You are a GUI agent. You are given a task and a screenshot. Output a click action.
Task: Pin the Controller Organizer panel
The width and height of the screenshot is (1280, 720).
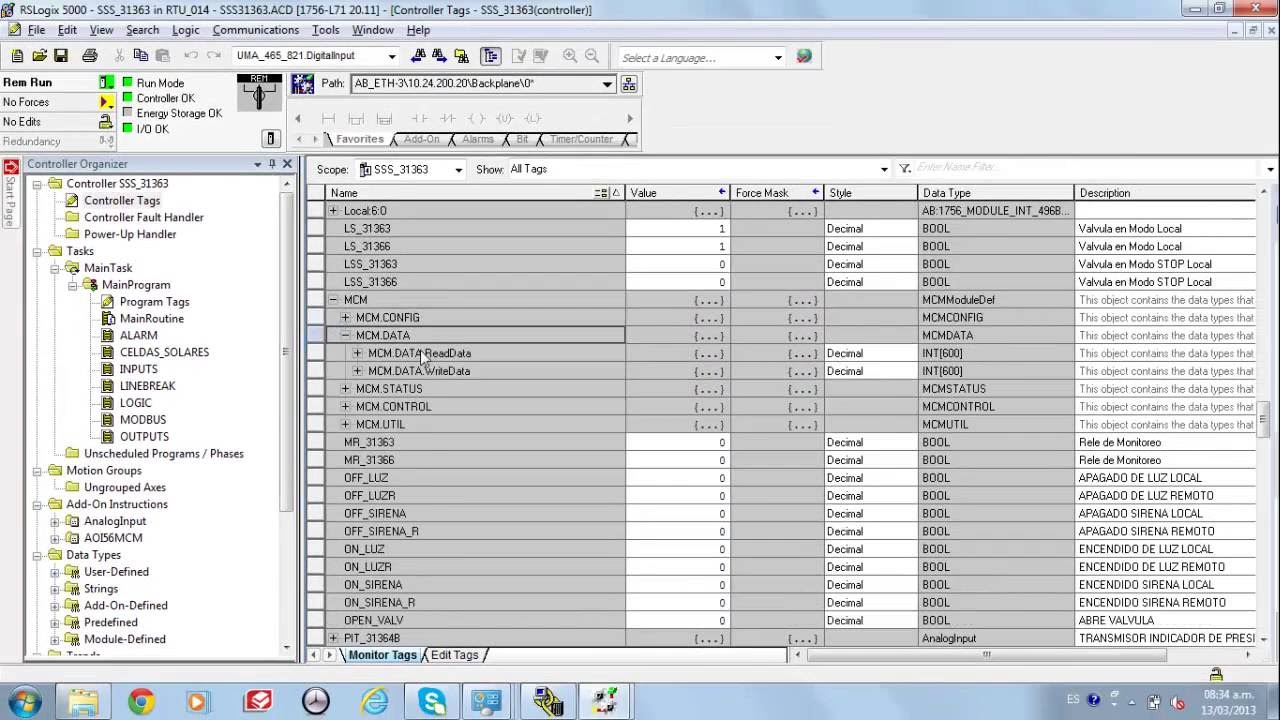[272, 164]
